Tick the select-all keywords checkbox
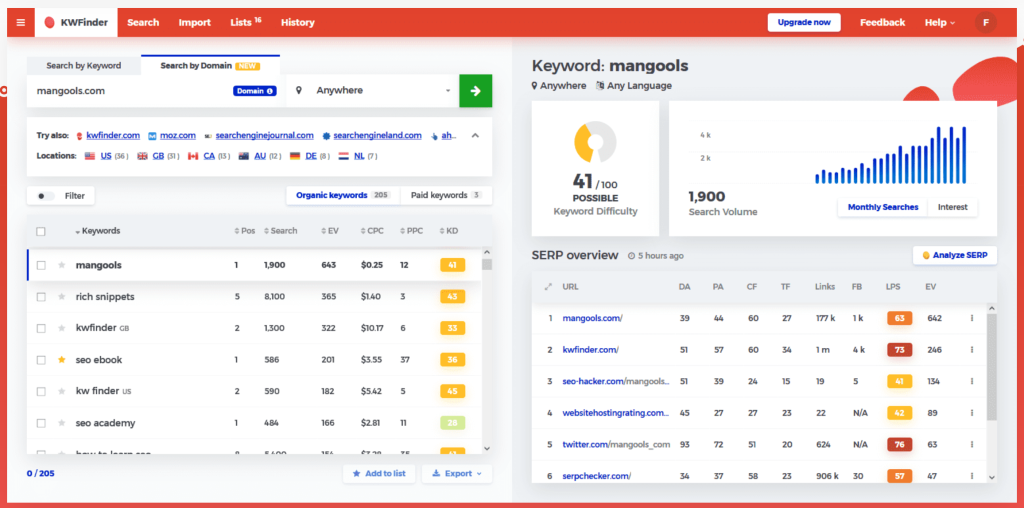This screenshot has width=1024, height=508. click(41, 231)
